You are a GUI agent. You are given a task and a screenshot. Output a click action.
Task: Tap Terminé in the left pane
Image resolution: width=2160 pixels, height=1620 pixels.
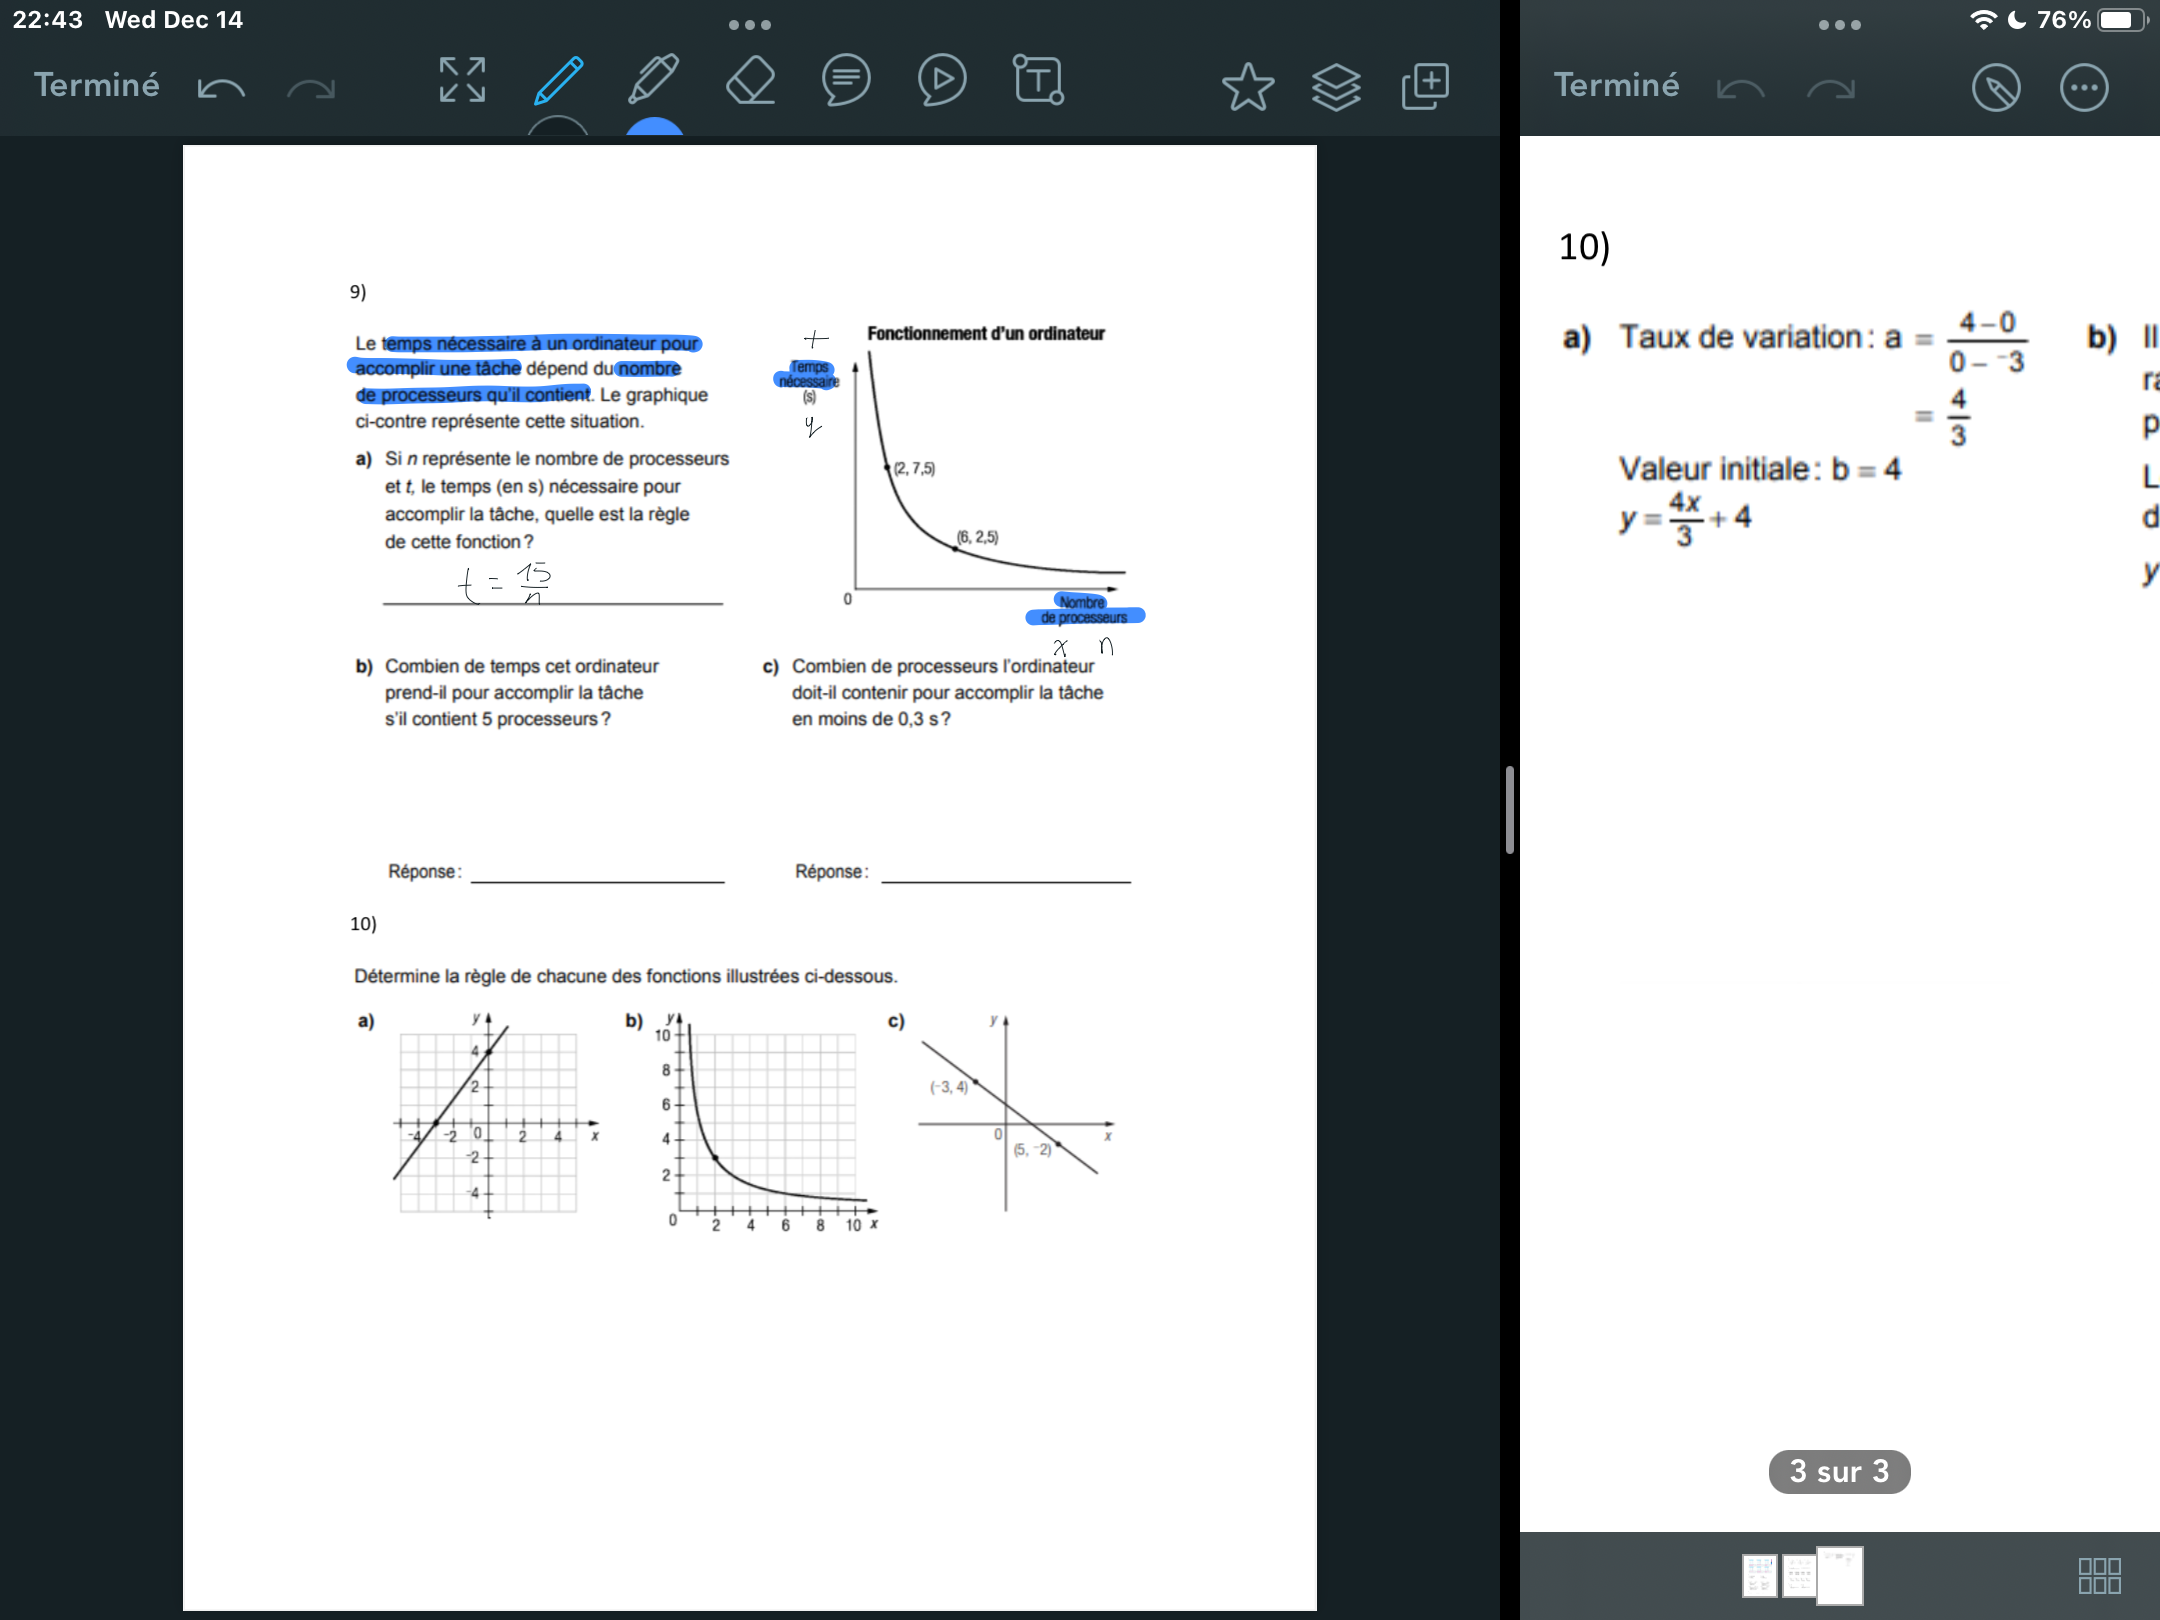point(97,85)
